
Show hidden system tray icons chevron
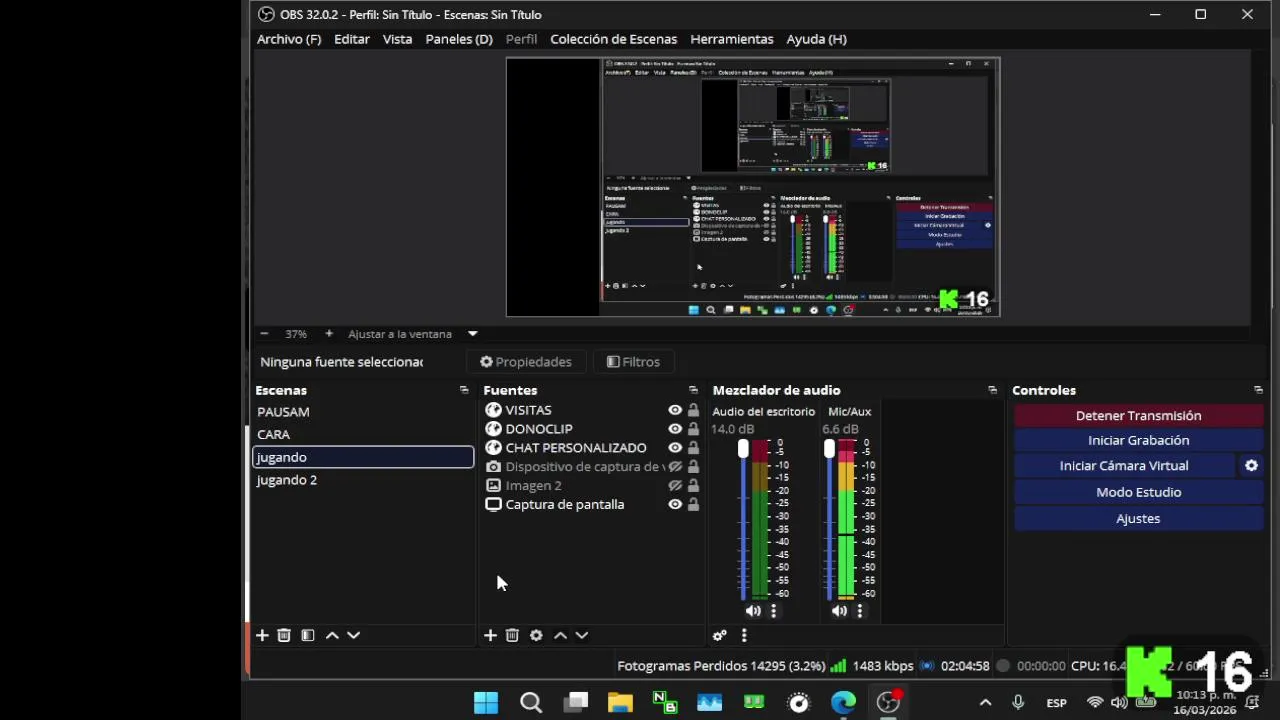(x=985, y=703)
